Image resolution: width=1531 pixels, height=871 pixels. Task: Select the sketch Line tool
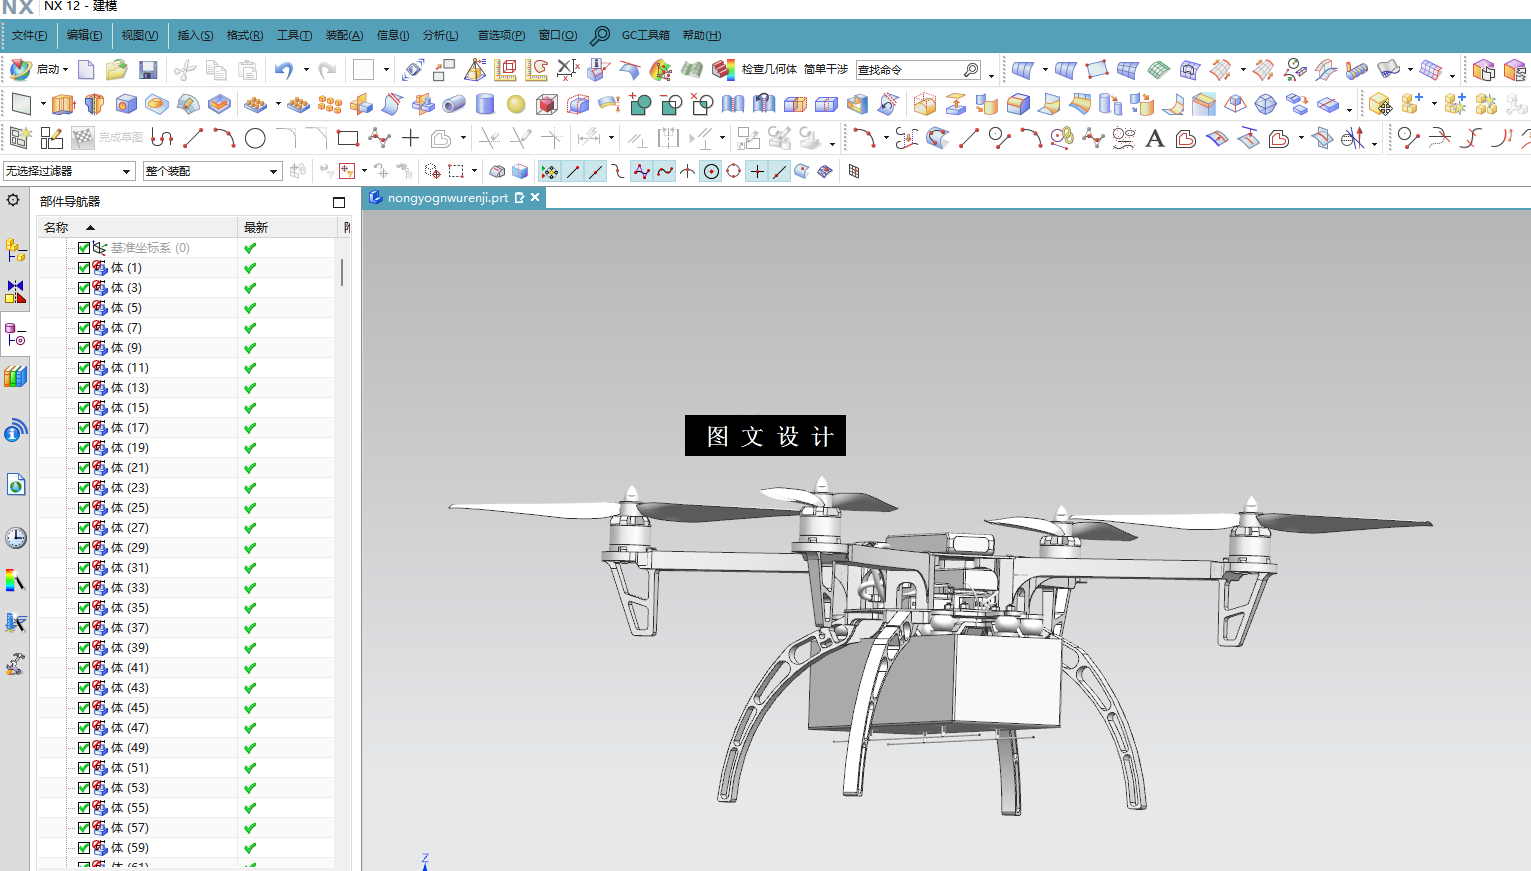tap(193, 138)
